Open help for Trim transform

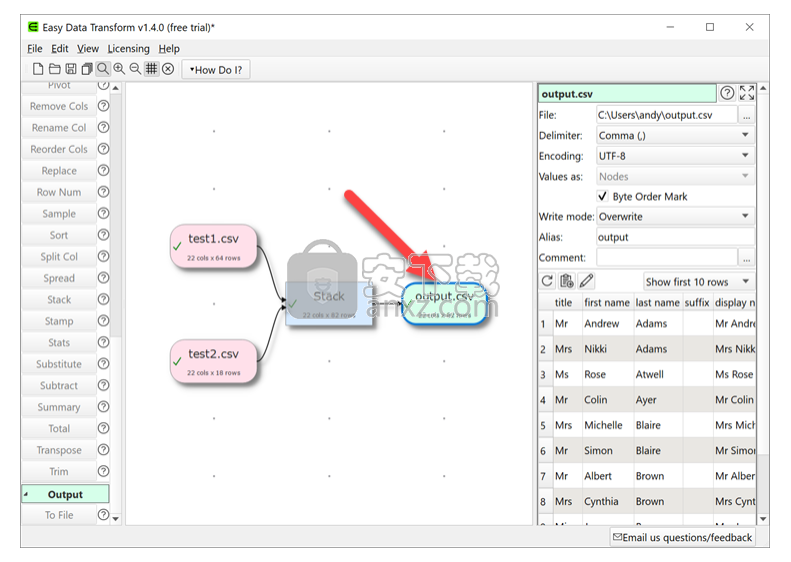pos(103,471)
